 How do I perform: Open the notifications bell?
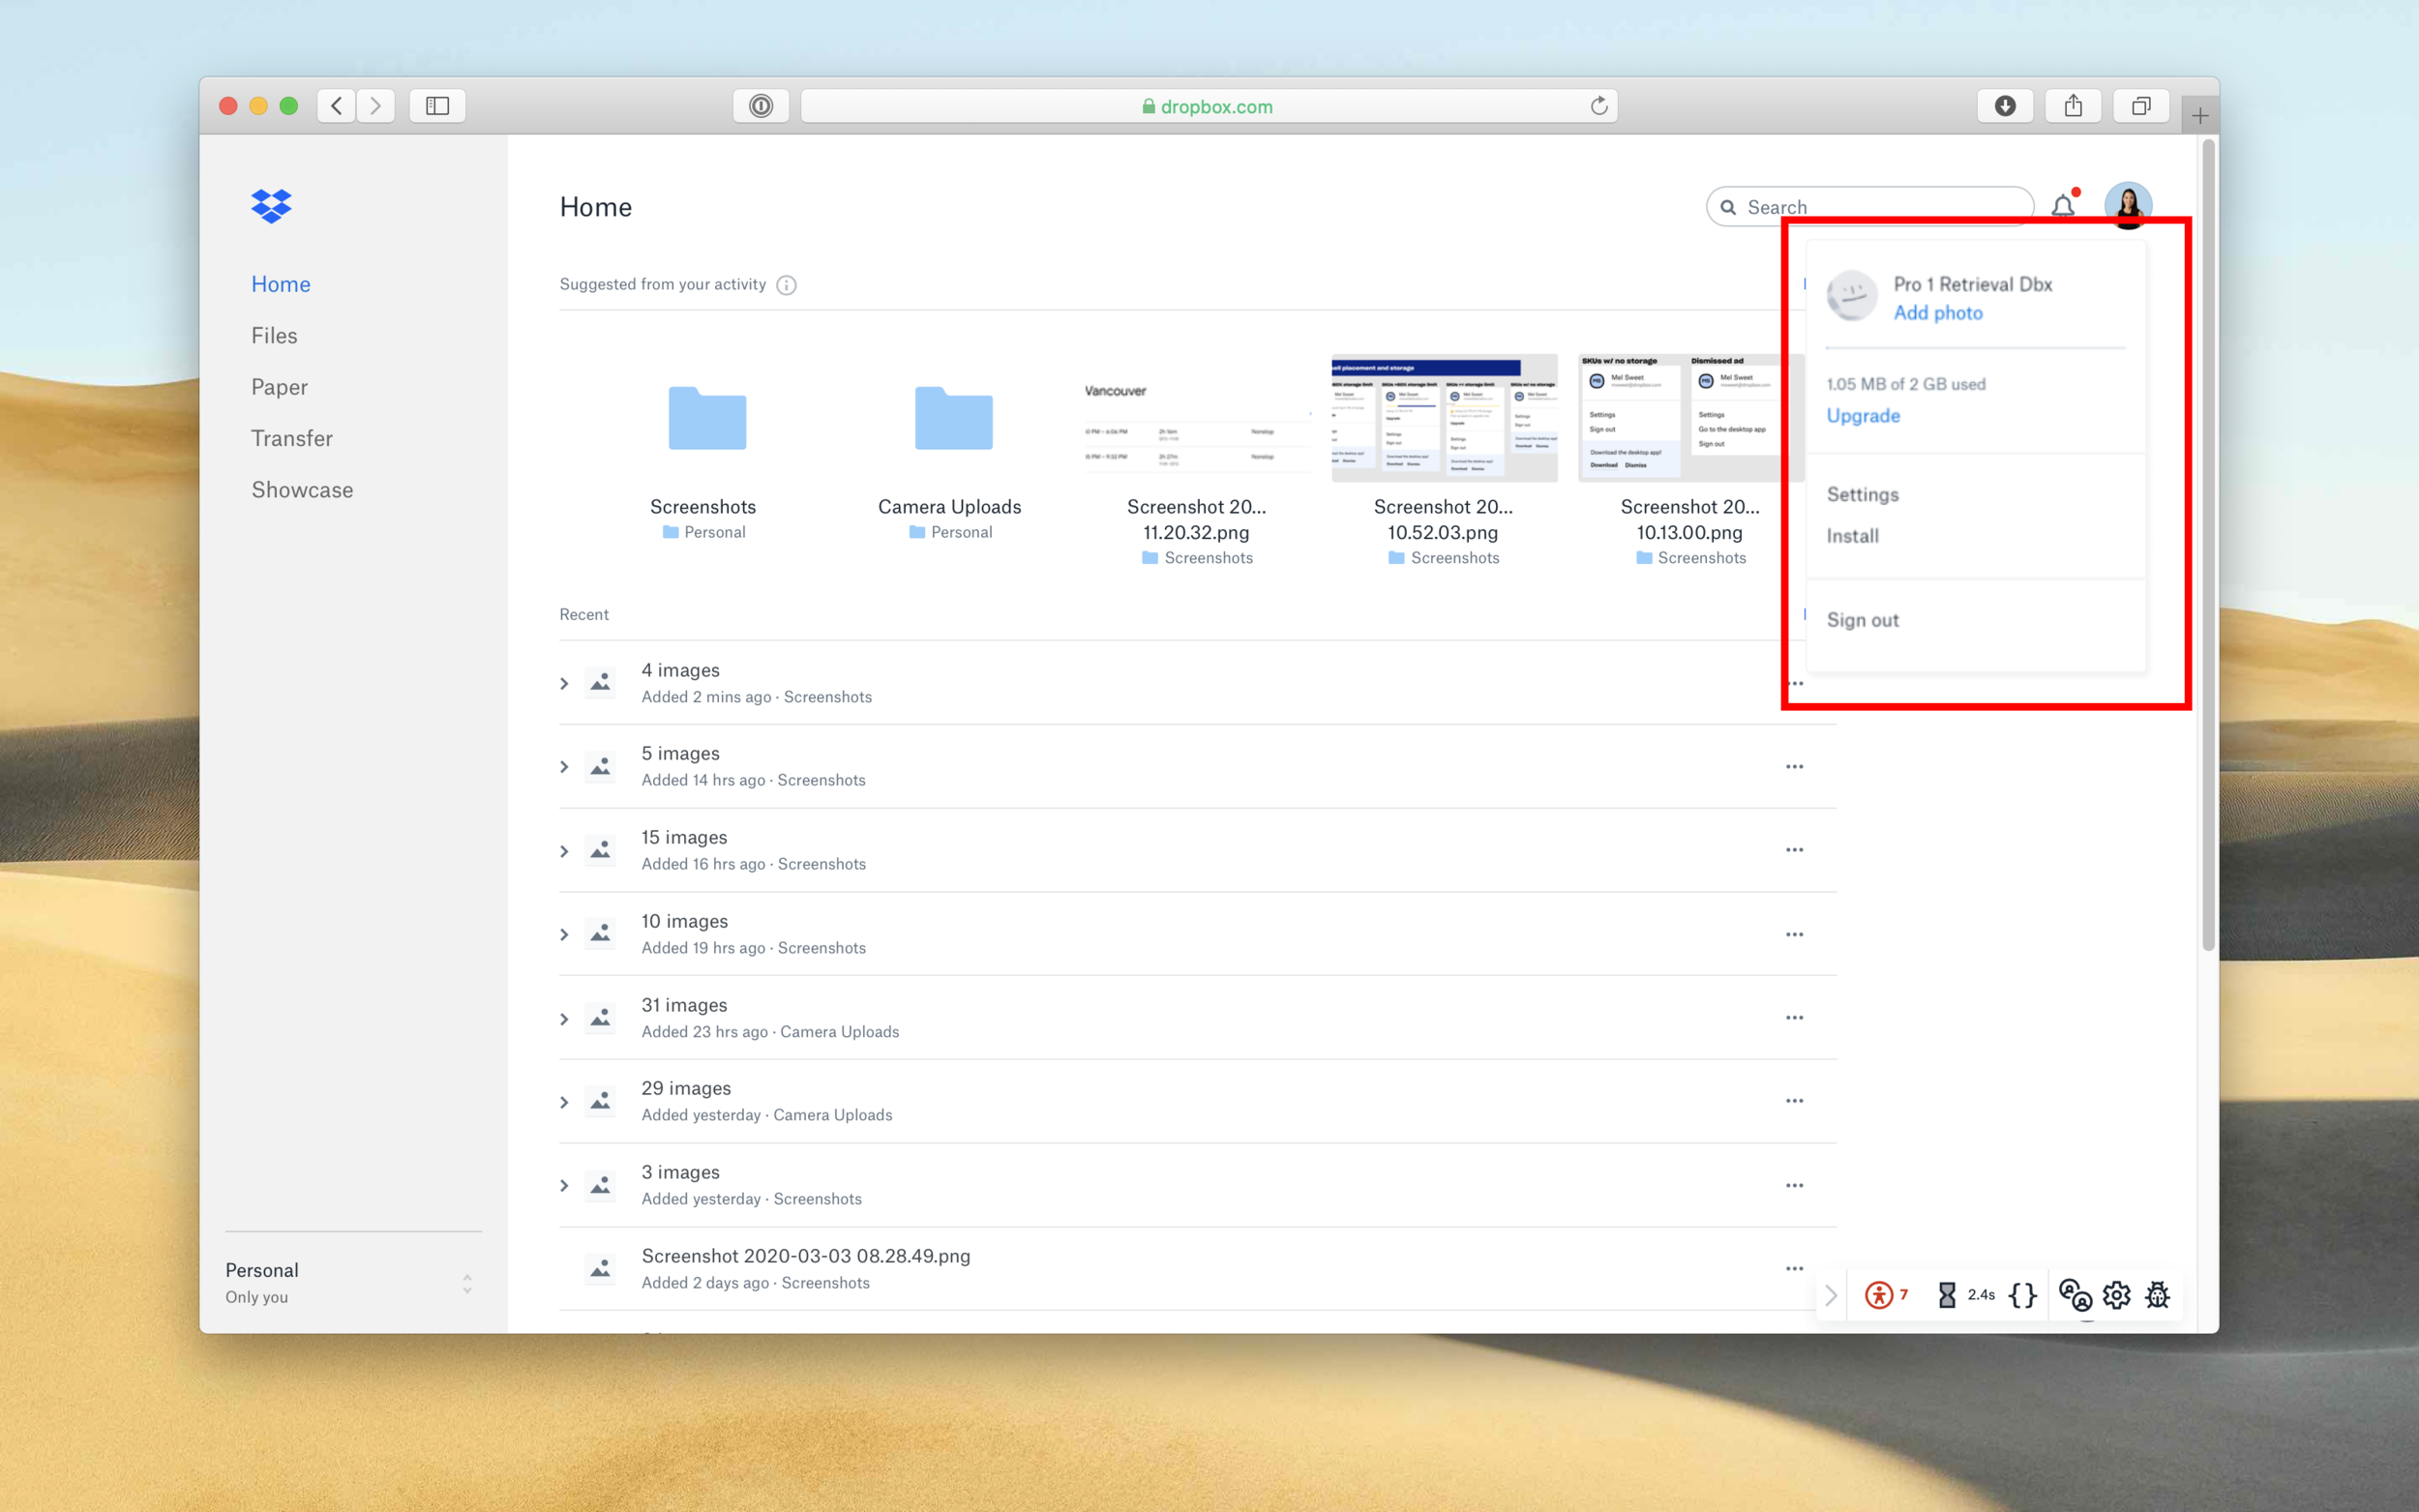click(2062, 206)
